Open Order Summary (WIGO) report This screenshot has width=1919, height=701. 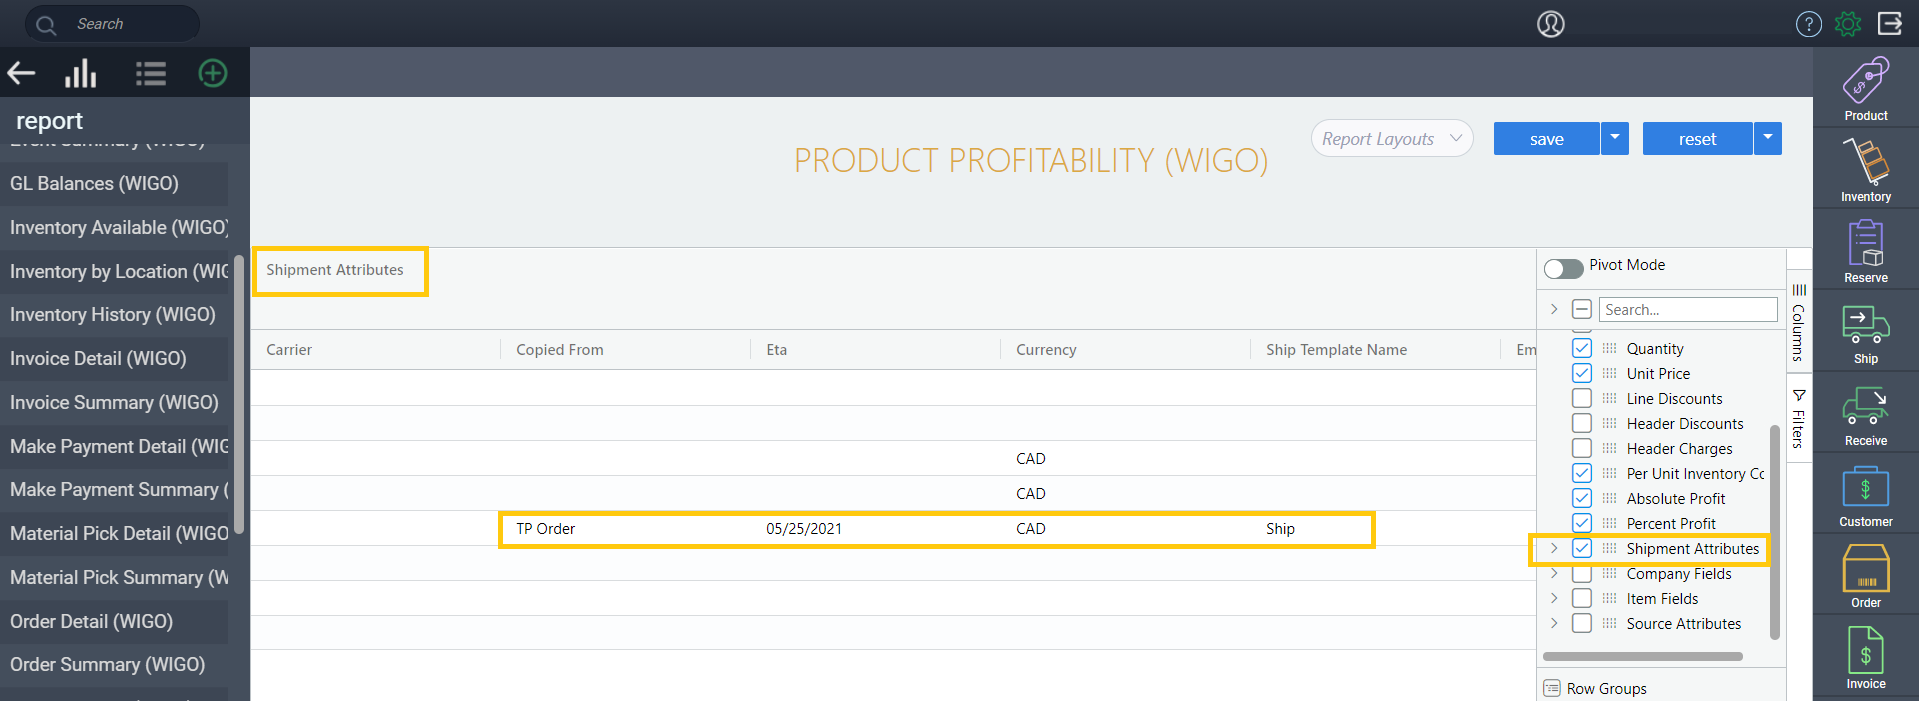(x=114, y=664)
